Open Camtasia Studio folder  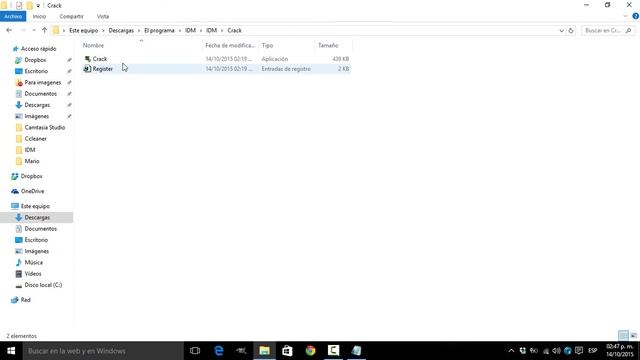(44, 127)
